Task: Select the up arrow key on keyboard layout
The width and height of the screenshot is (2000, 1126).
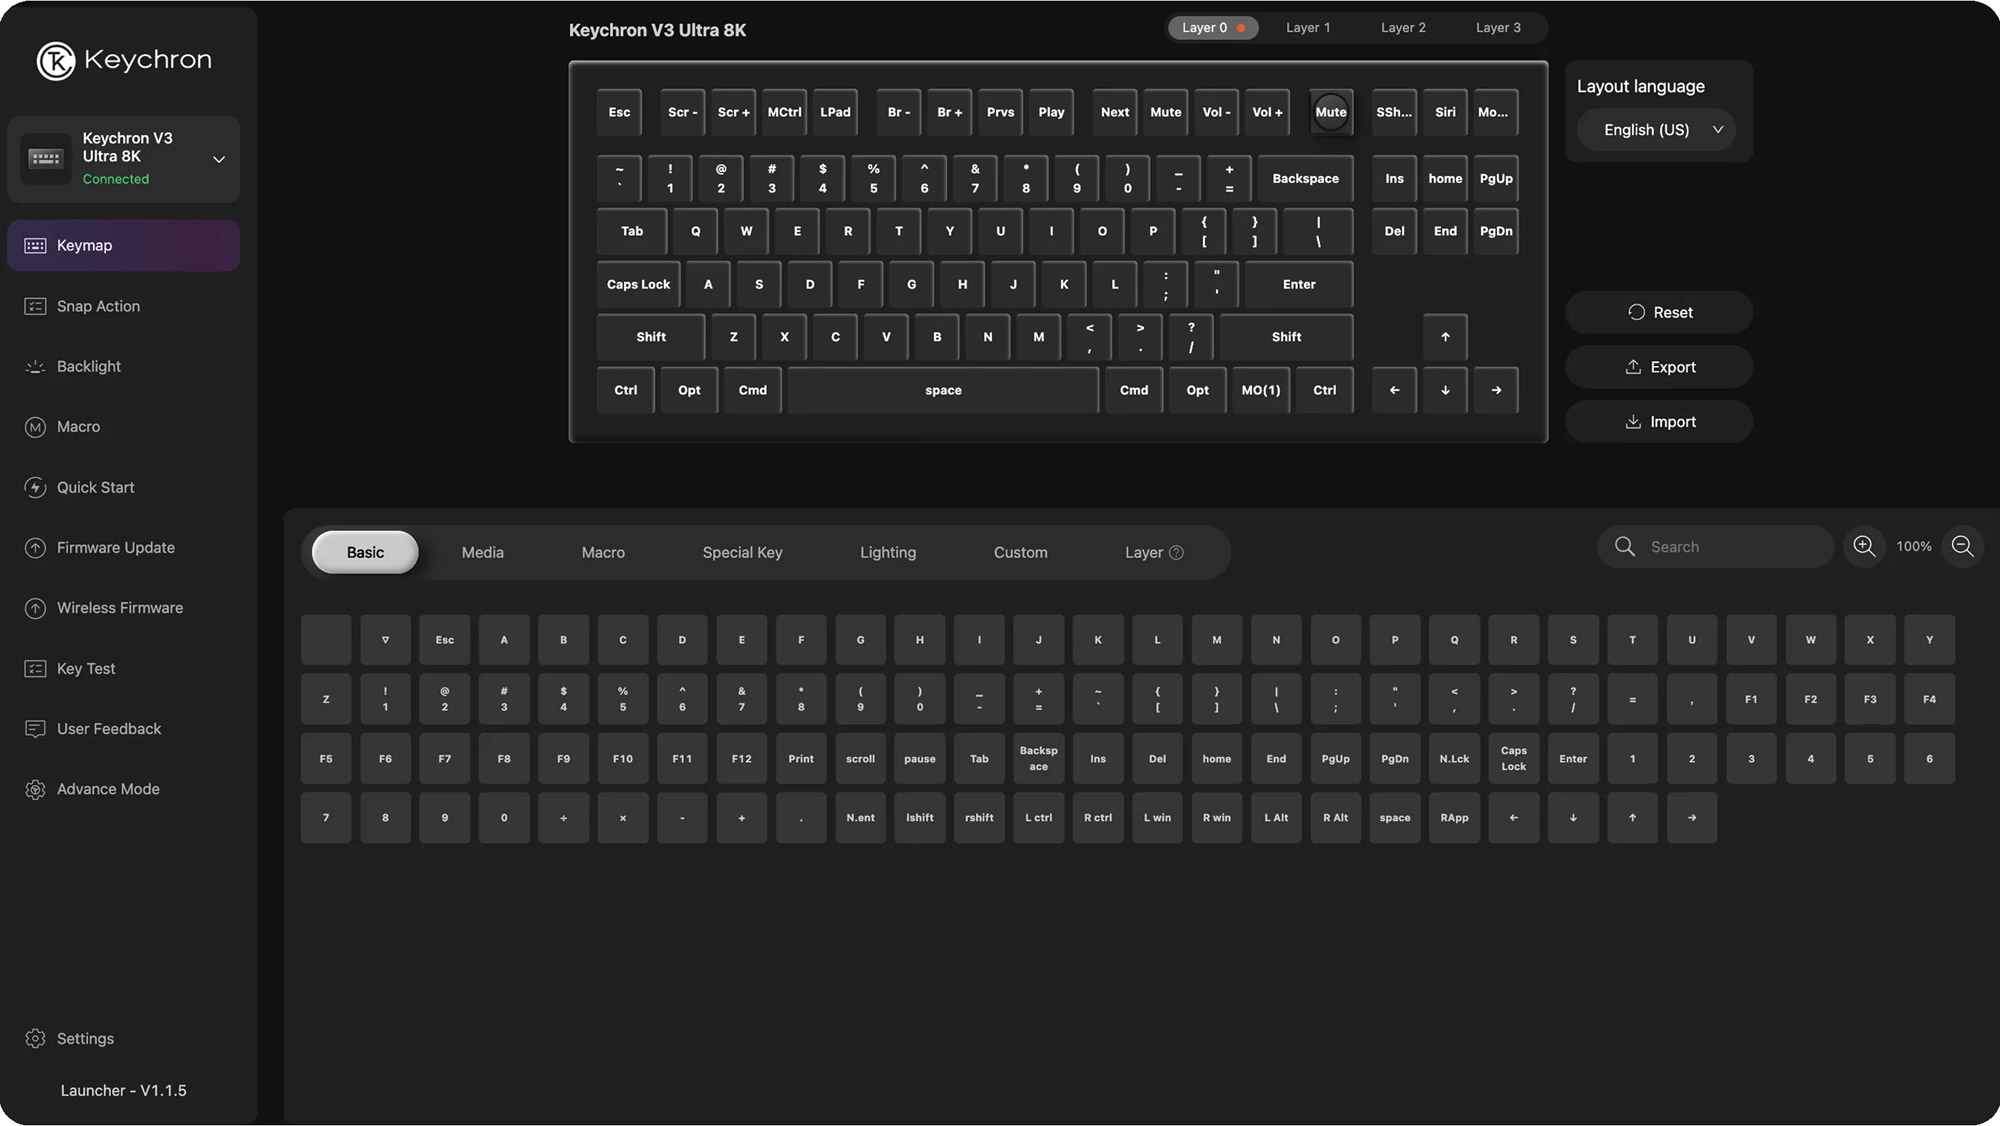Action: (1445, 337)
